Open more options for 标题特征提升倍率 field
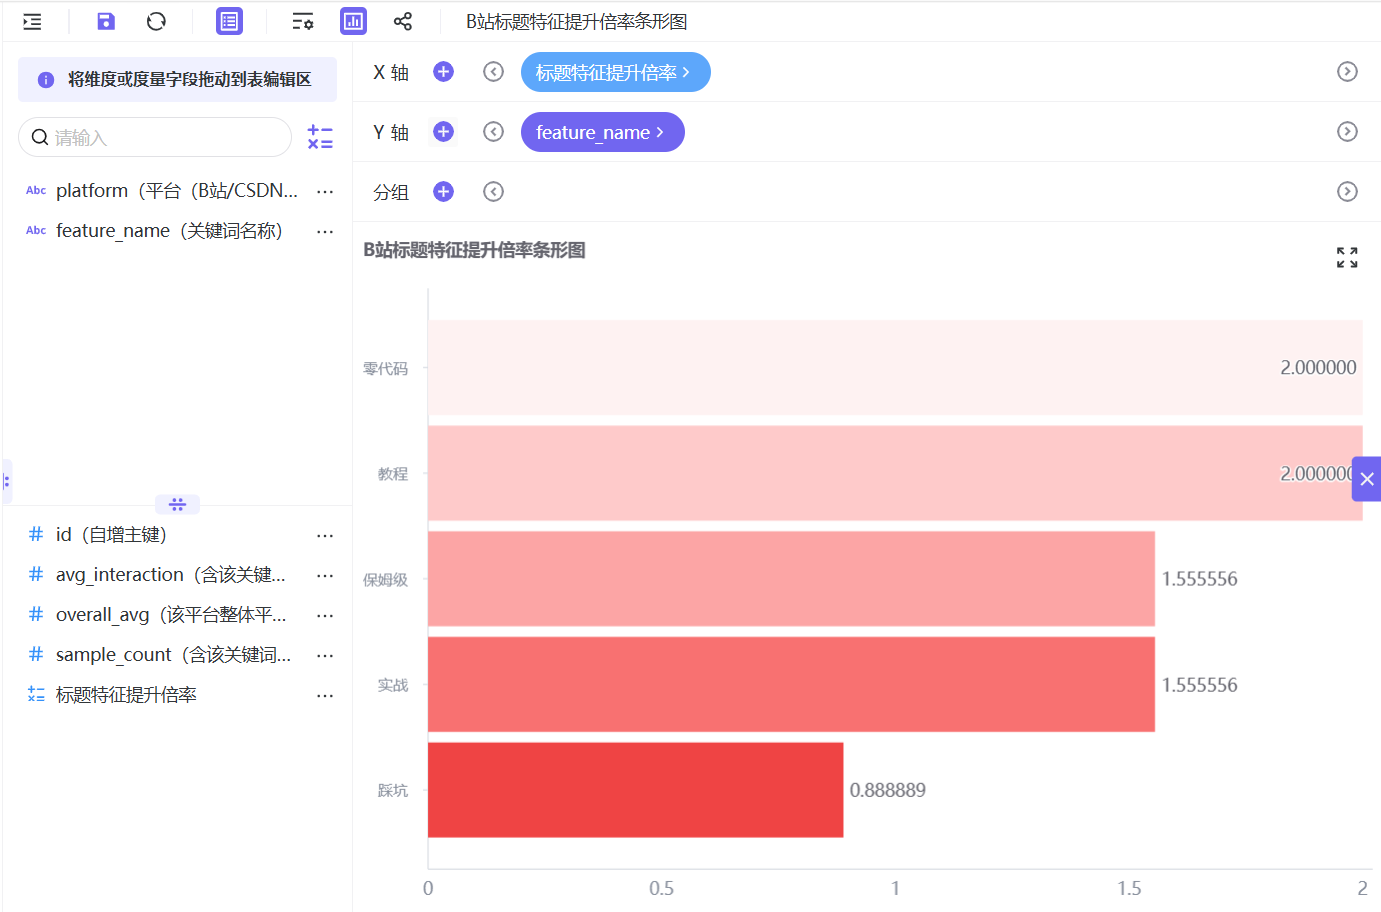 325,695
